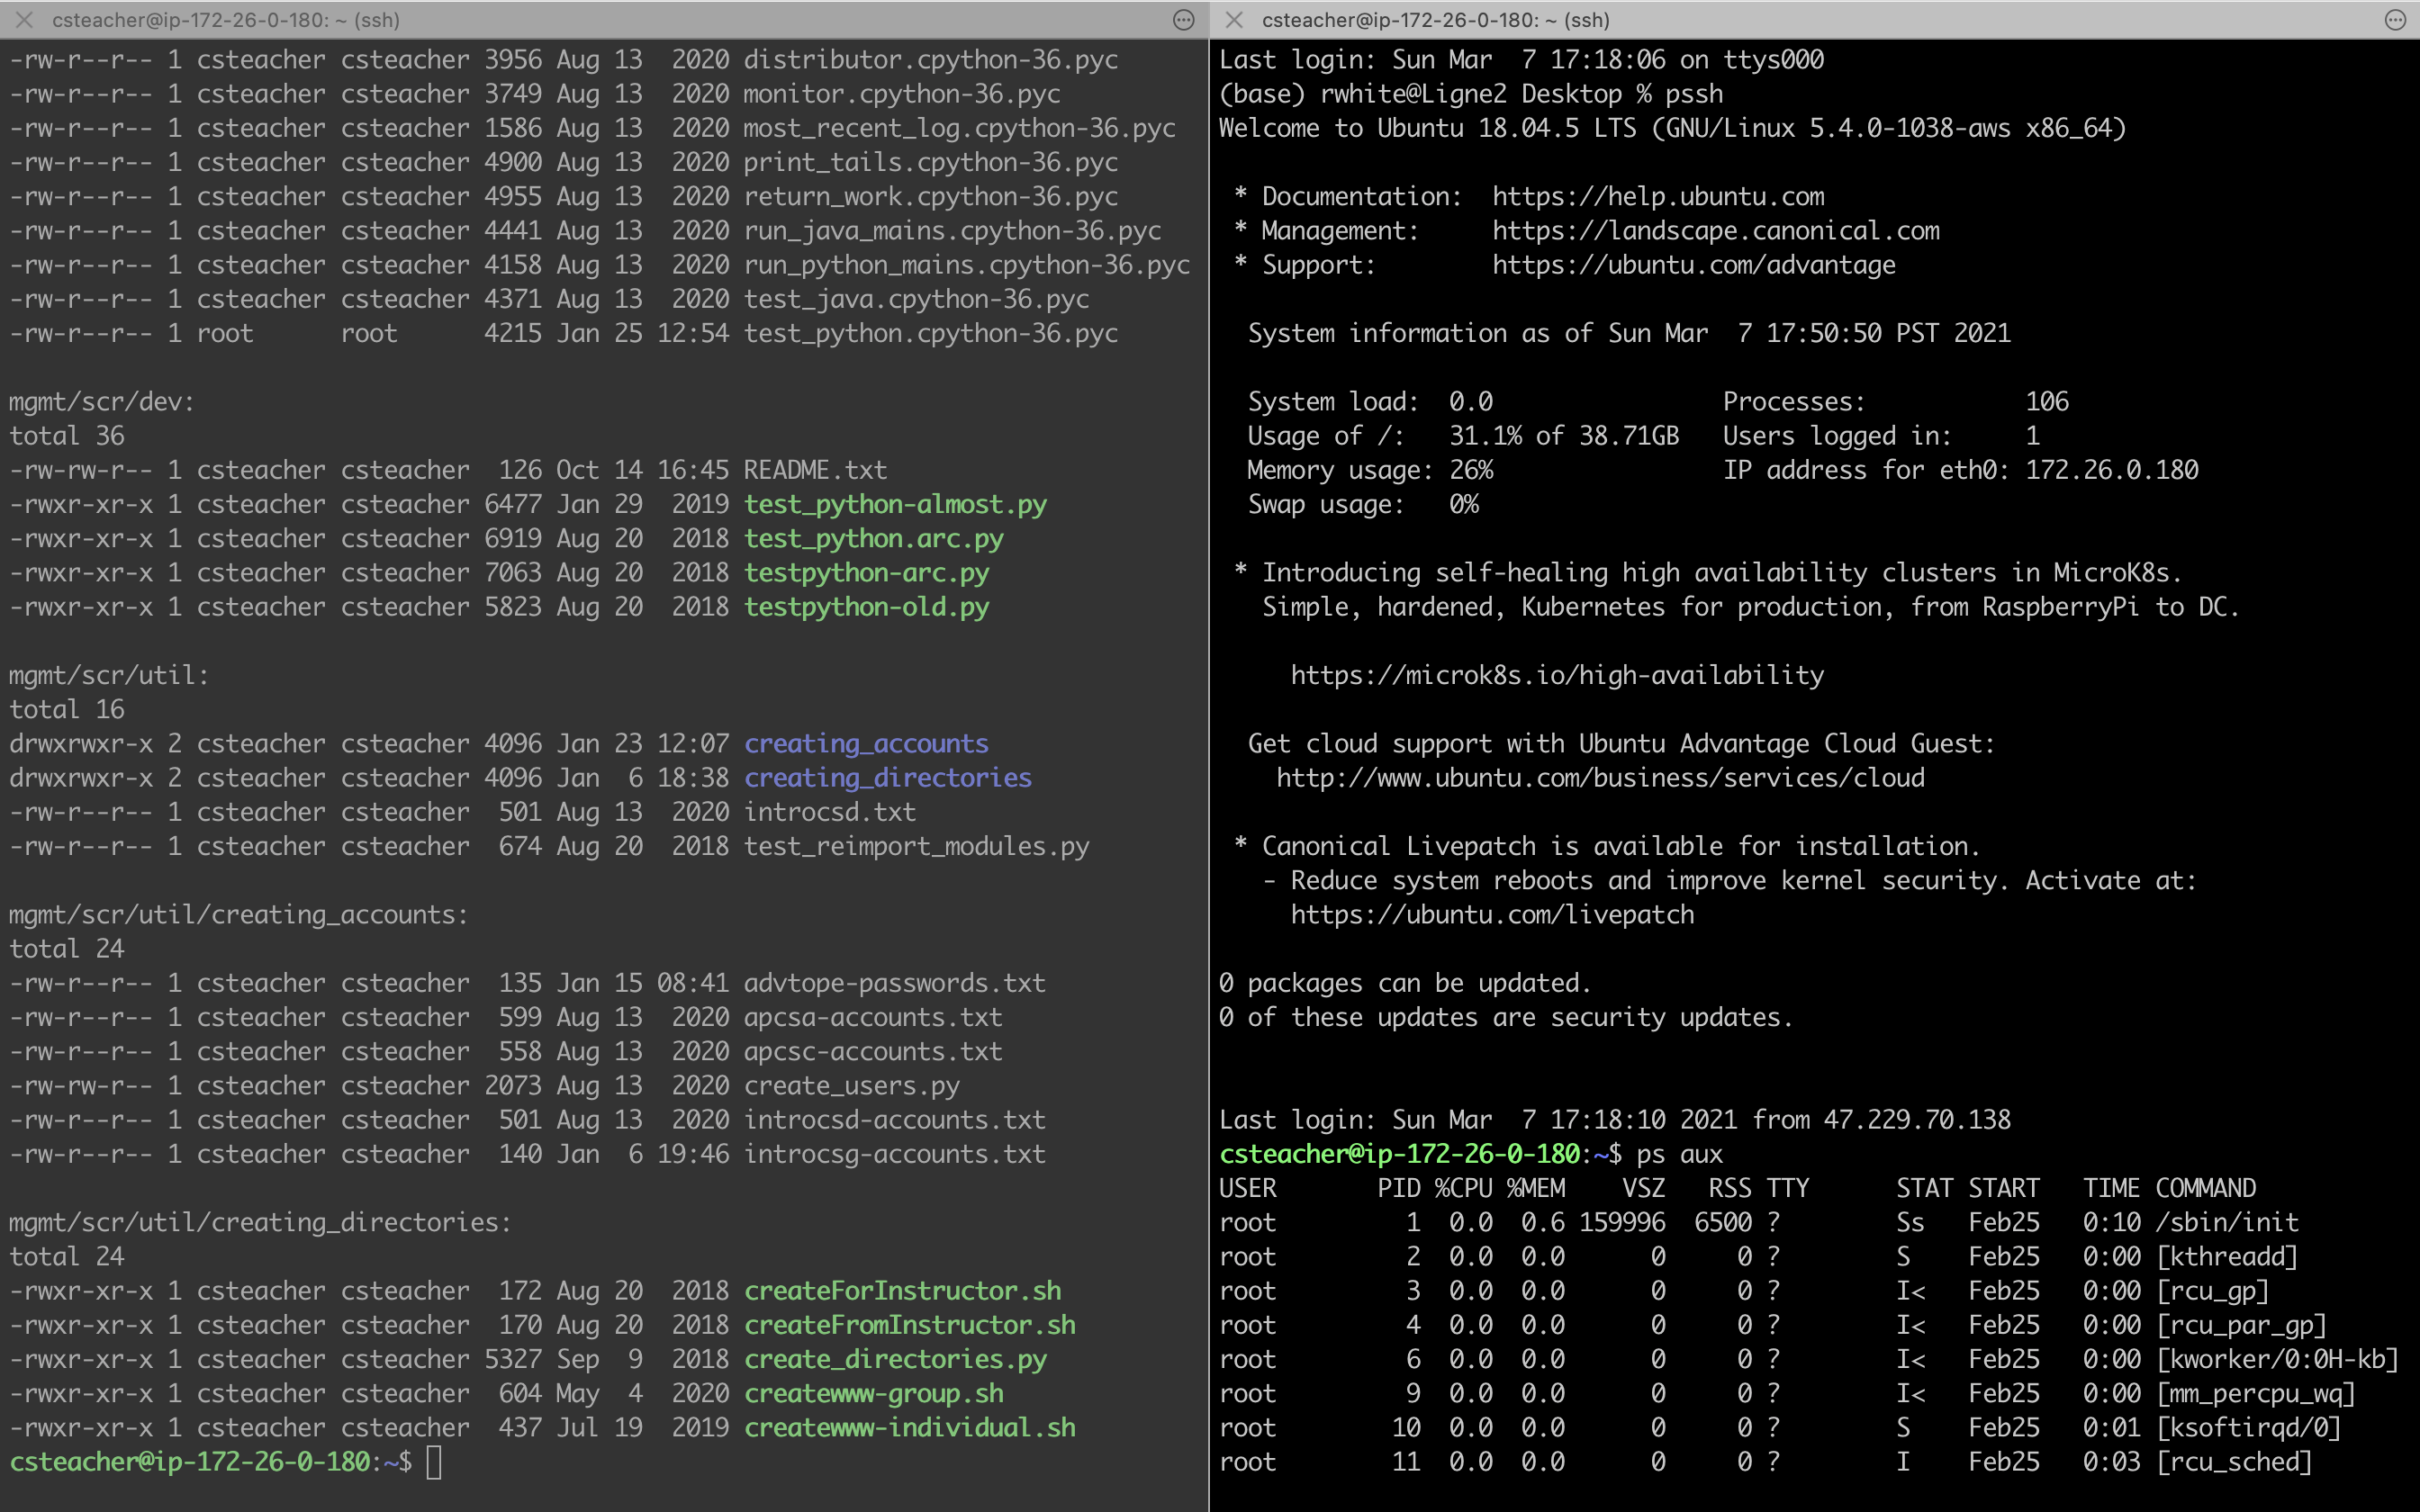Screen dimensions: 2420x1512
Task: Click the create_directories.py file name
Action: point(895,1360)
